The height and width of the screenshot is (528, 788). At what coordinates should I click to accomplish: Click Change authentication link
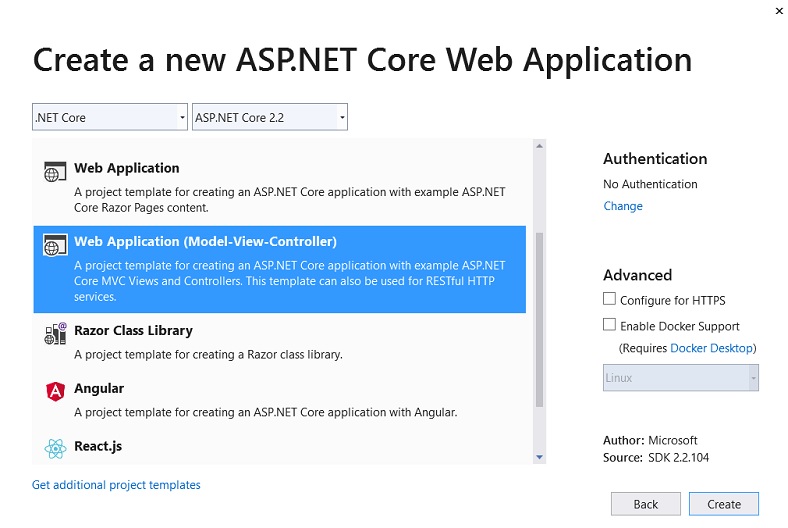click(x=623, y=206)
